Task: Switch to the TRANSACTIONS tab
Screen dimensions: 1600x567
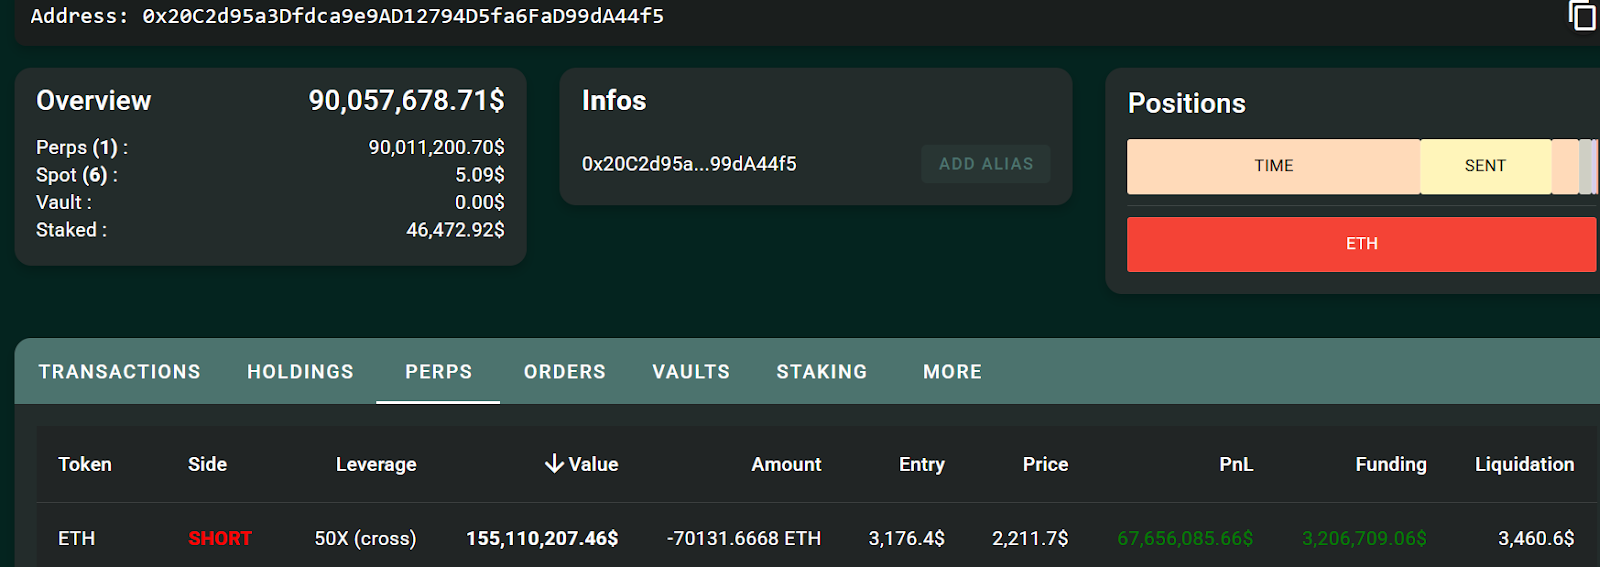Action: 120,372
